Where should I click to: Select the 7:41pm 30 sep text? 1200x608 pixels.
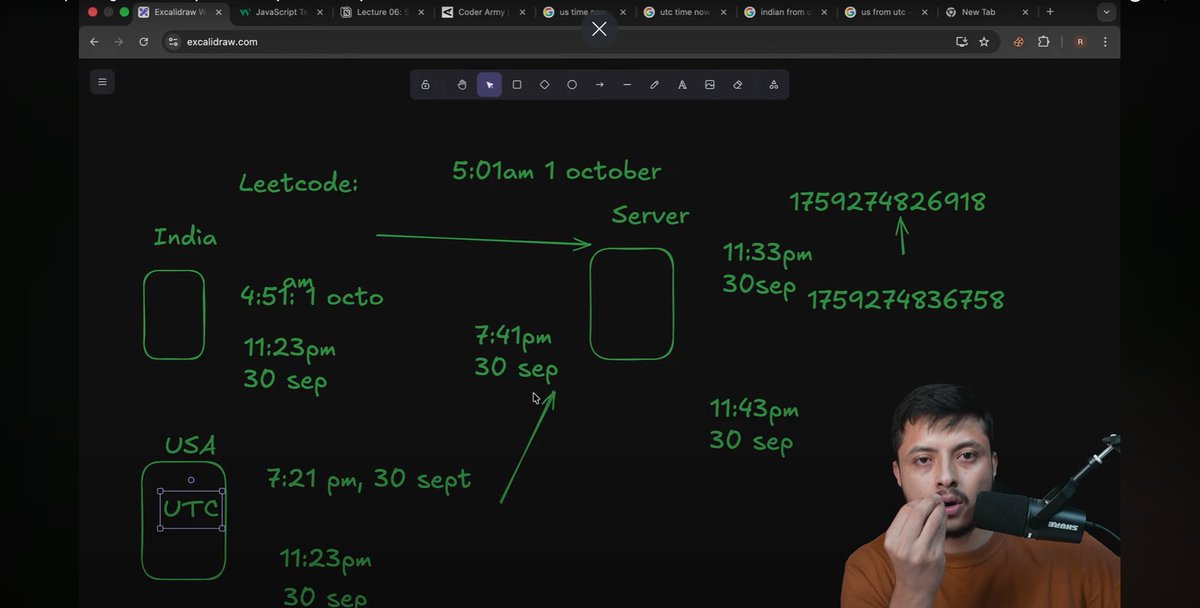click(x=517, y=352)
